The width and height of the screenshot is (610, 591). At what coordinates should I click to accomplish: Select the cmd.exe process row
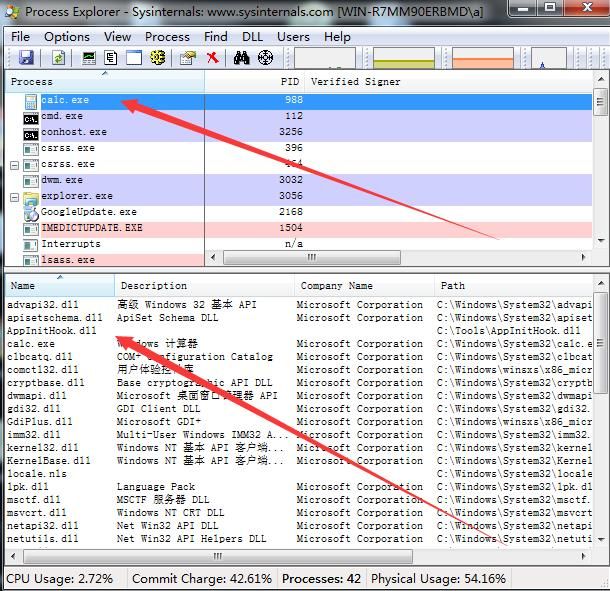[x=299, y=116]
